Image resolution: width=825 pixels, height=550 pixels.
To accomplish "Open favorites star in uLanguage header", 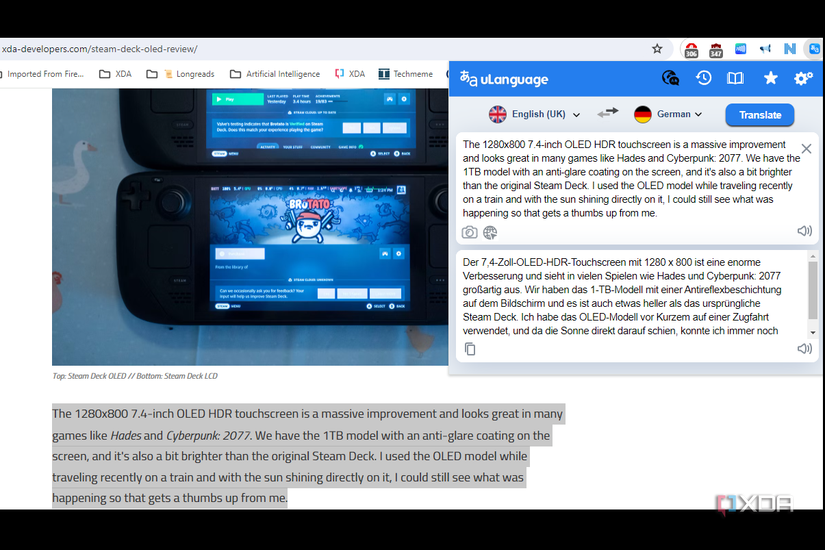I will click(x=770, y=78).
